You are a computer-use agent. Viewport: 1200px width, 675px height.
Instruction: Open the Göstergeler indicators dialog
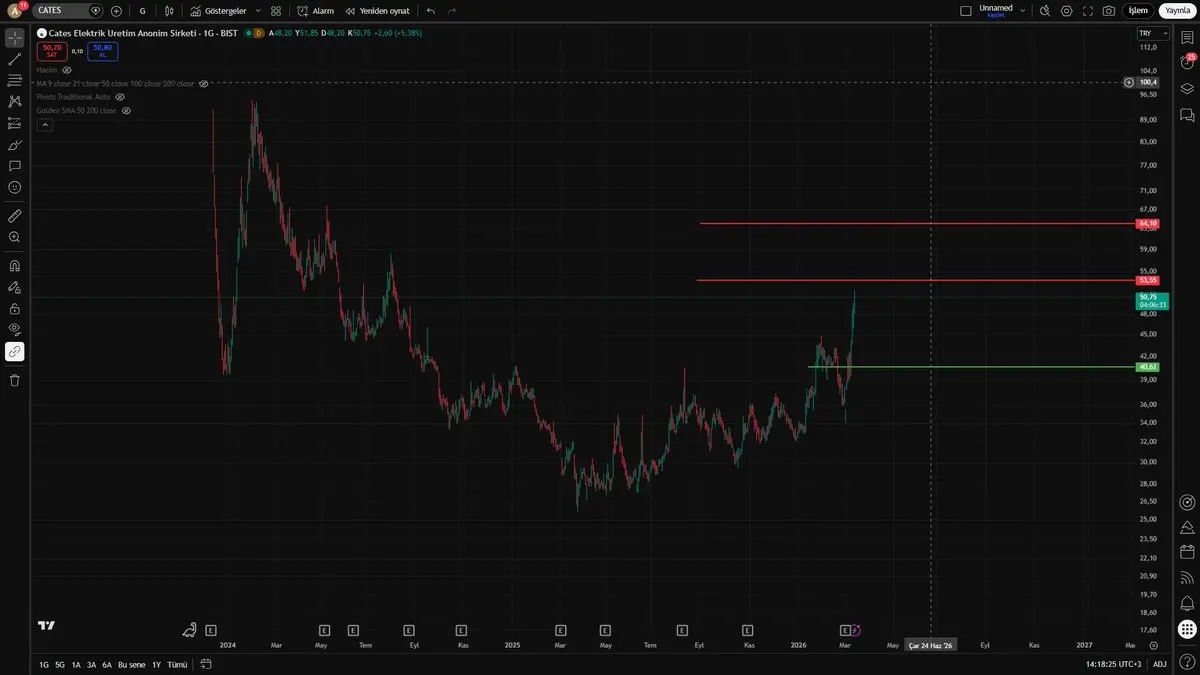coord(218,10)
